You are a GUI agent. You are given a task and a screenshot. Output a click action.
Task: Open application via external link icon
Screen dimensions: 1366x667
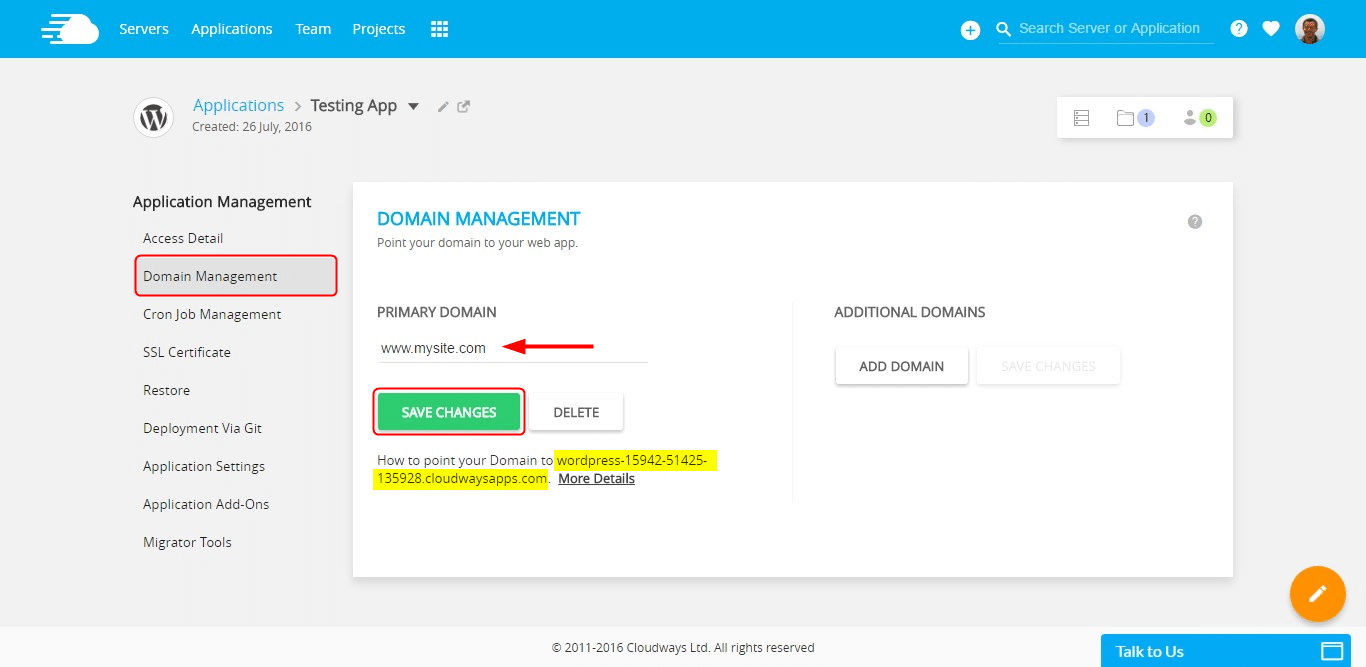point(464,106)
